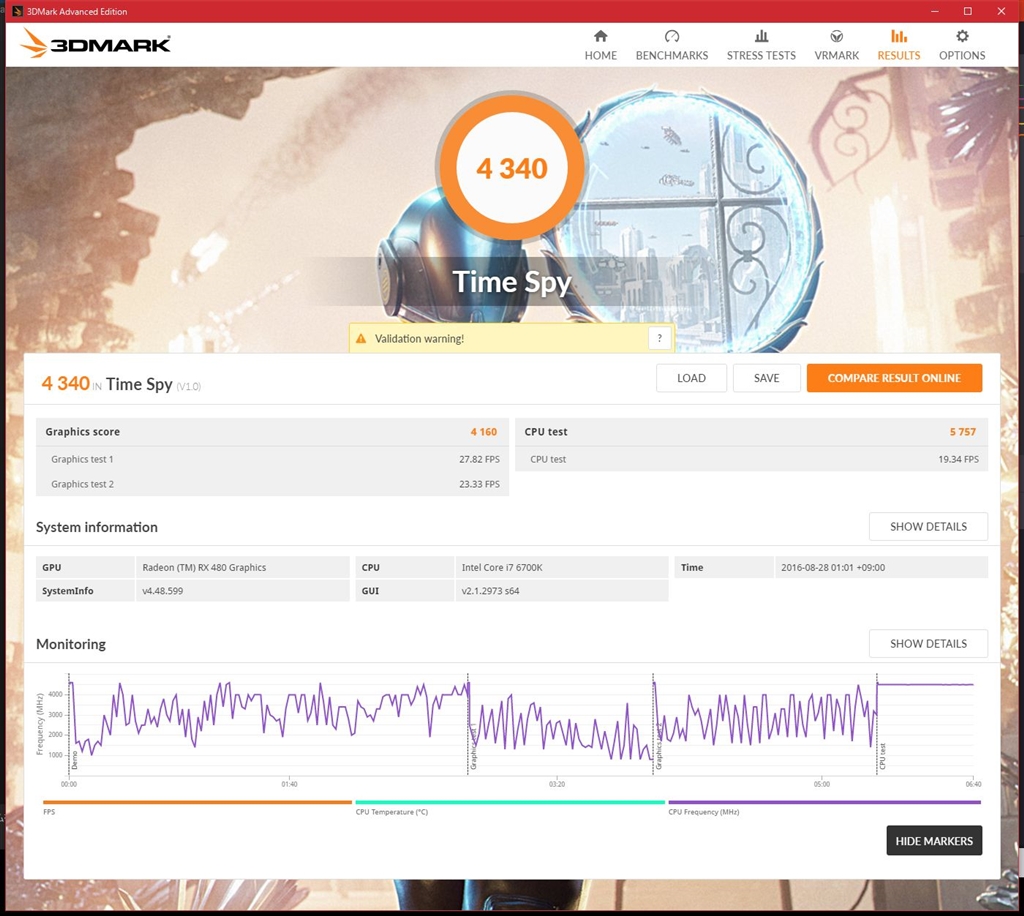The height and width of the screenshot is (916, 1024).
Task: Open the Stress Tests bar chart icon
Action: (x=761, y=36)
